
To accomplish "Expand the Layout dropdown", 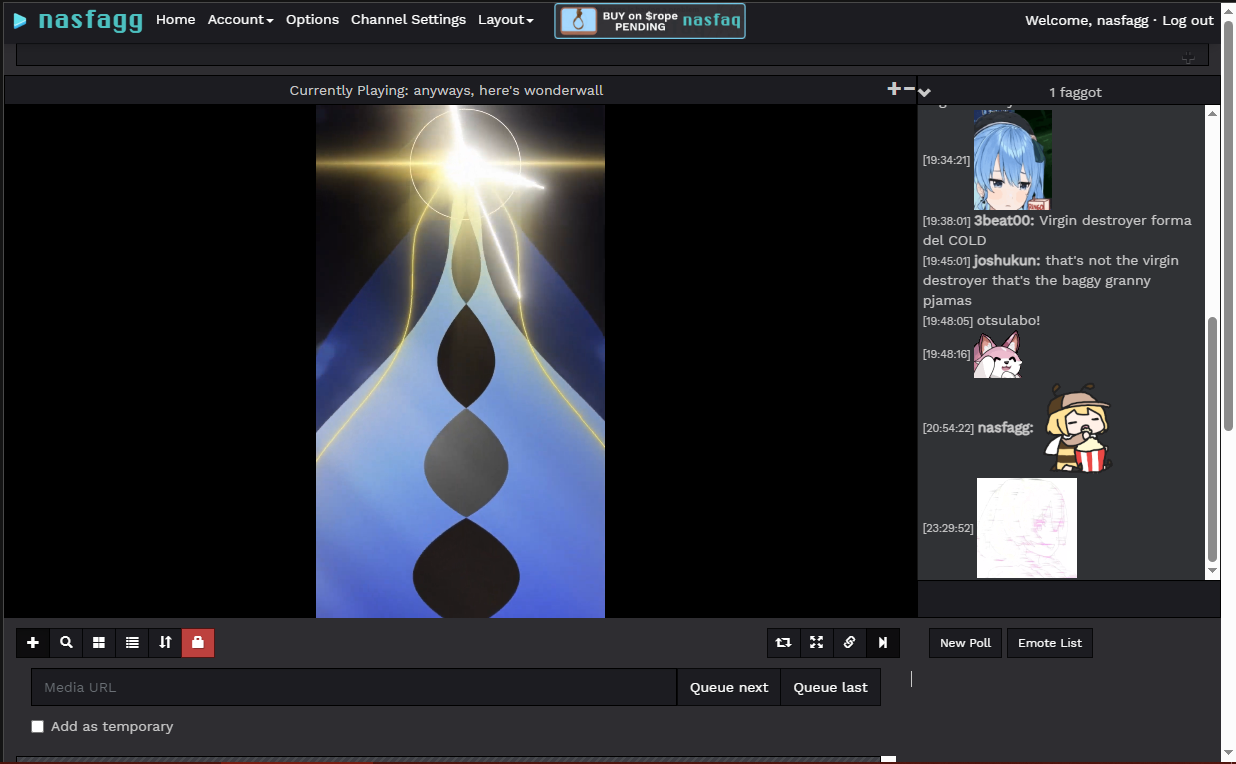I will click(505, 20).
